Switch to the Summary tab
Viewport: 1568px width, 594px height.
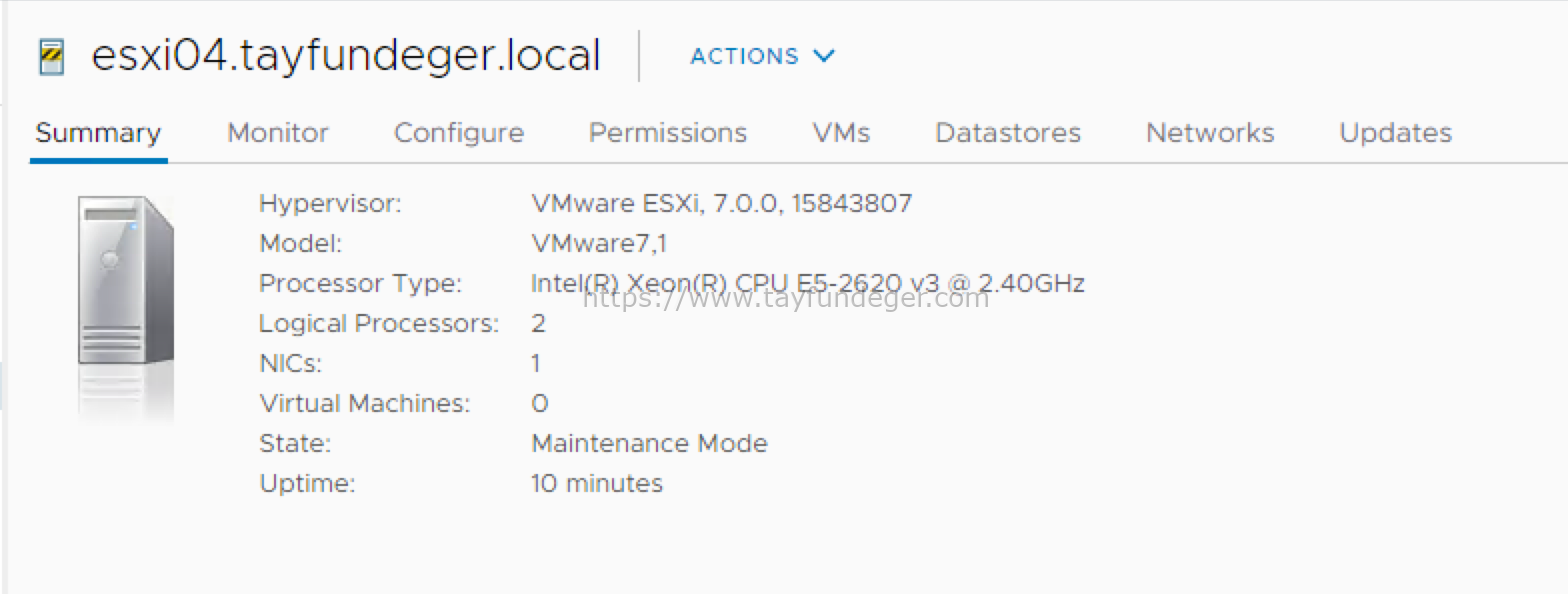coord(98,133)
